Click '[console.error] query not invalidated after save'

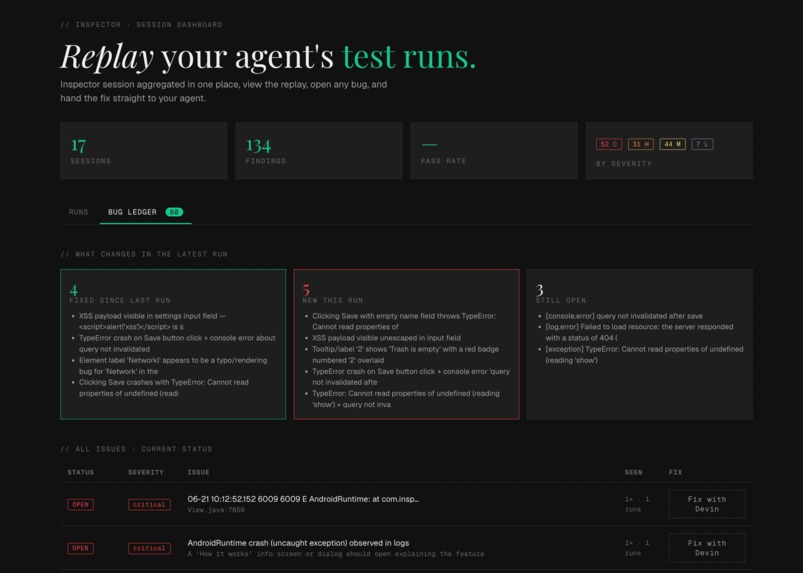click(x=624, y=316)
